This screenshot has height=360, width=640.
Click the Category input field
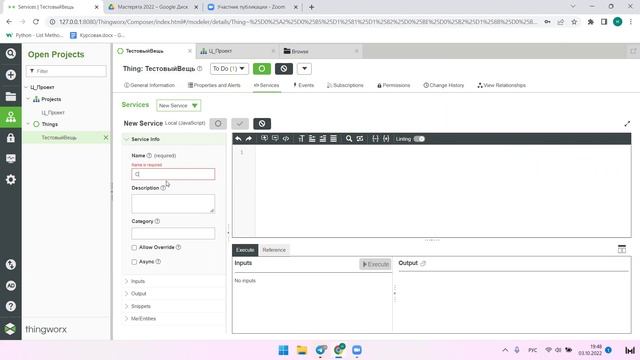173,233
